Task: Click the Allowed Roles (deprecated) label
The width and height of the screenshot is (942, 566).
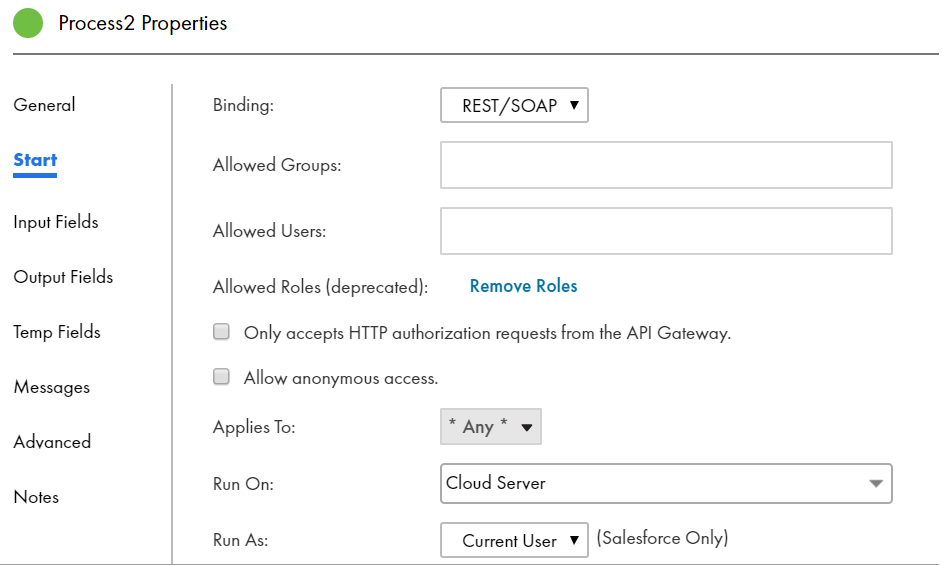Action: 320,287
